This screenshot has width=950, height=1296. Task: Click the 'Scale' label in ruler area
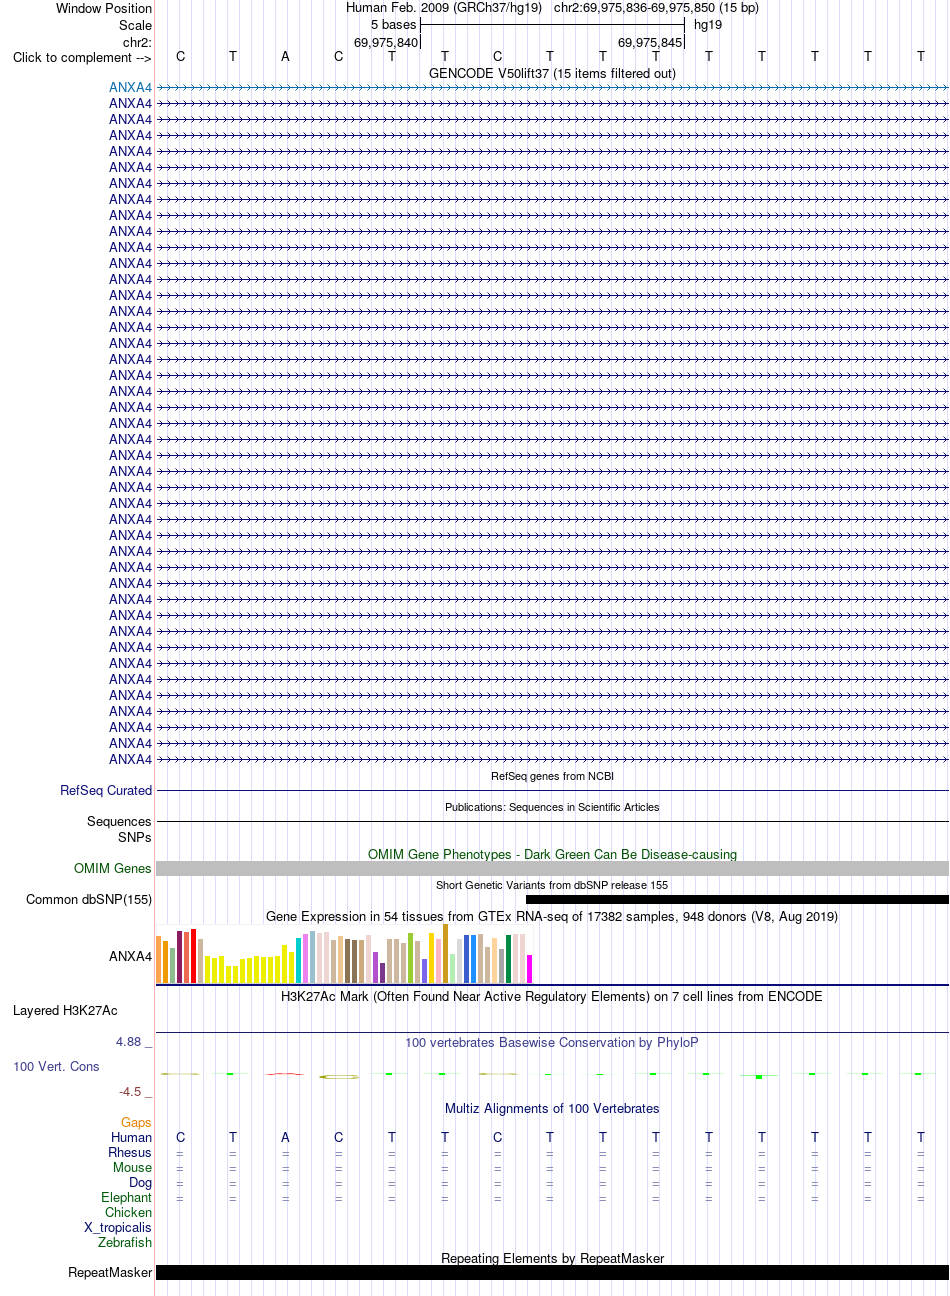[x=135, y=25]
